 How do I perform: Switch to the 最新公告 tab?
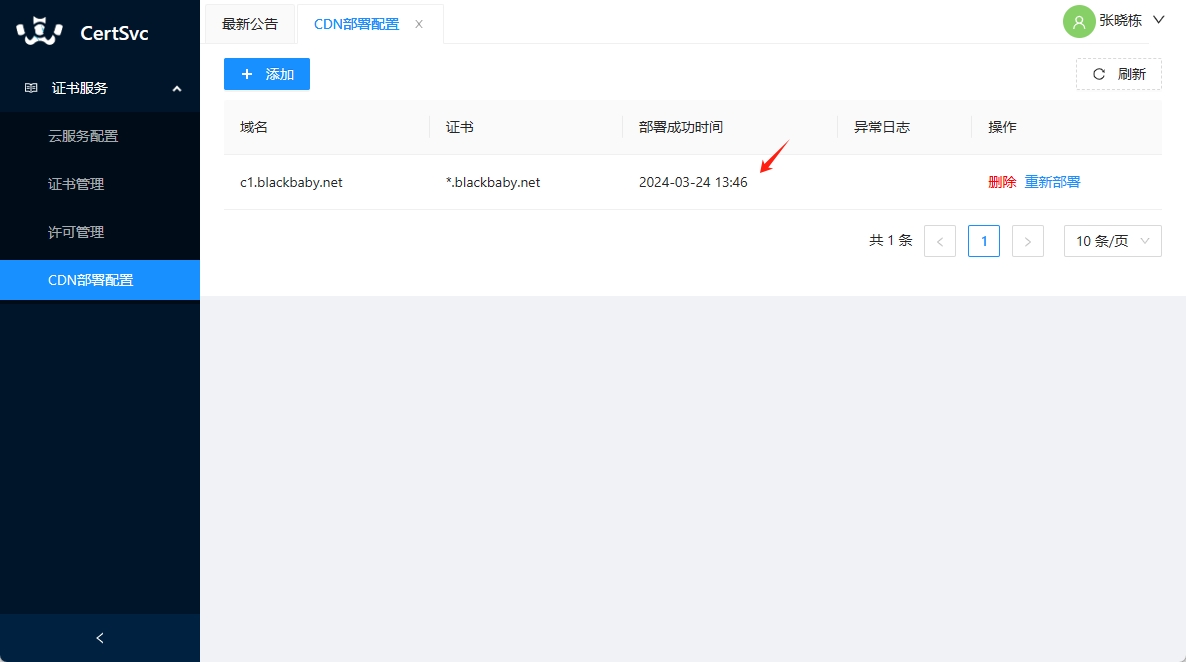coord(249,23)
